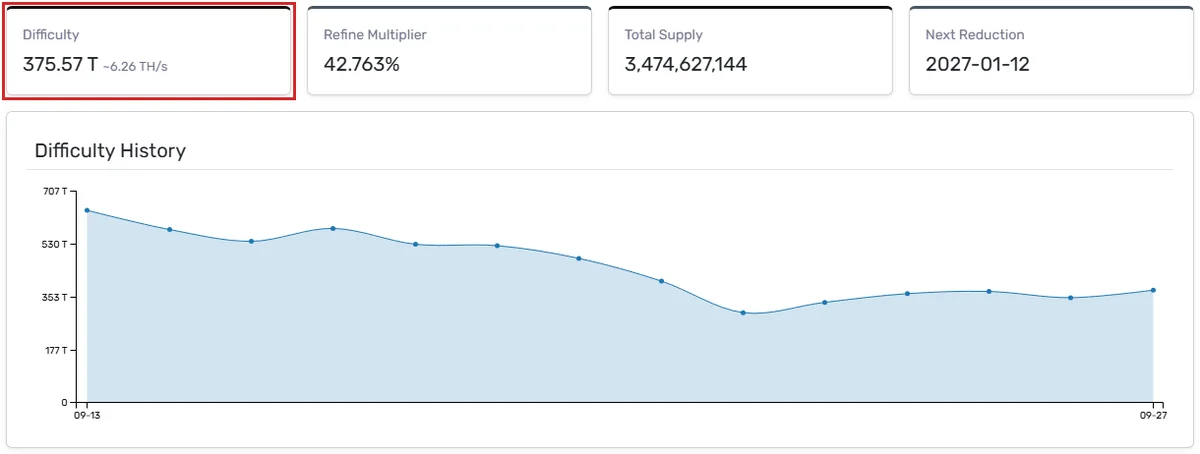
Task: Click the 09-27 x-axis date label
Action: click(1153, 414)
